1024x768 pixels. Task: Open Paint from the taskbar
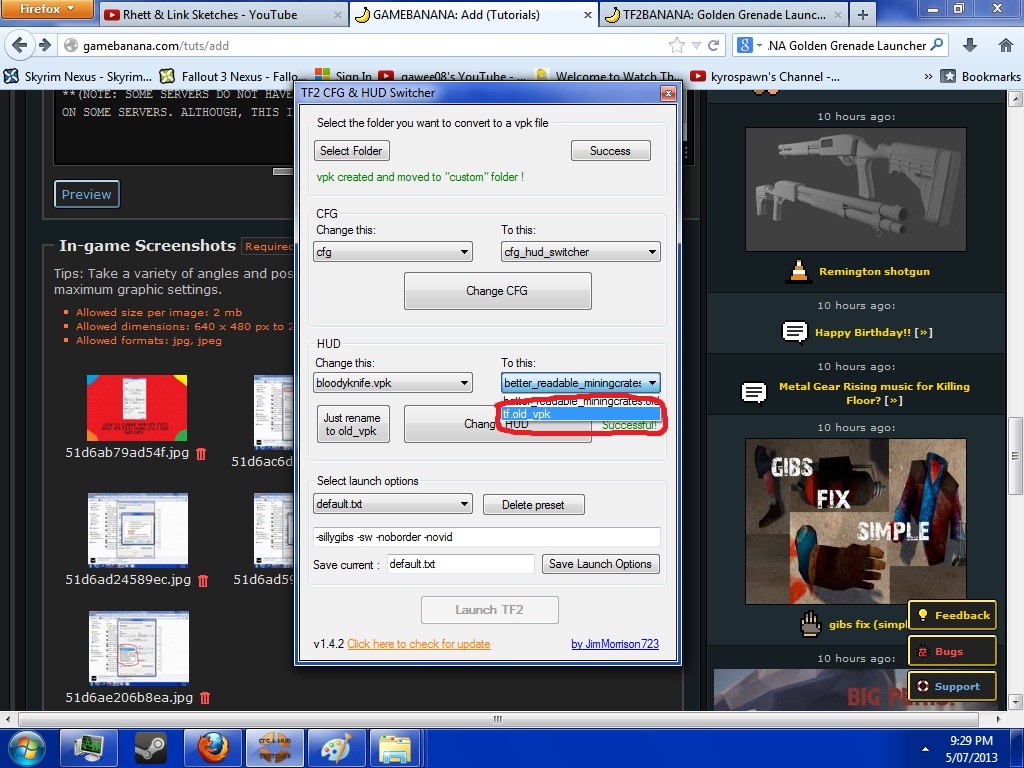point(336,748)
